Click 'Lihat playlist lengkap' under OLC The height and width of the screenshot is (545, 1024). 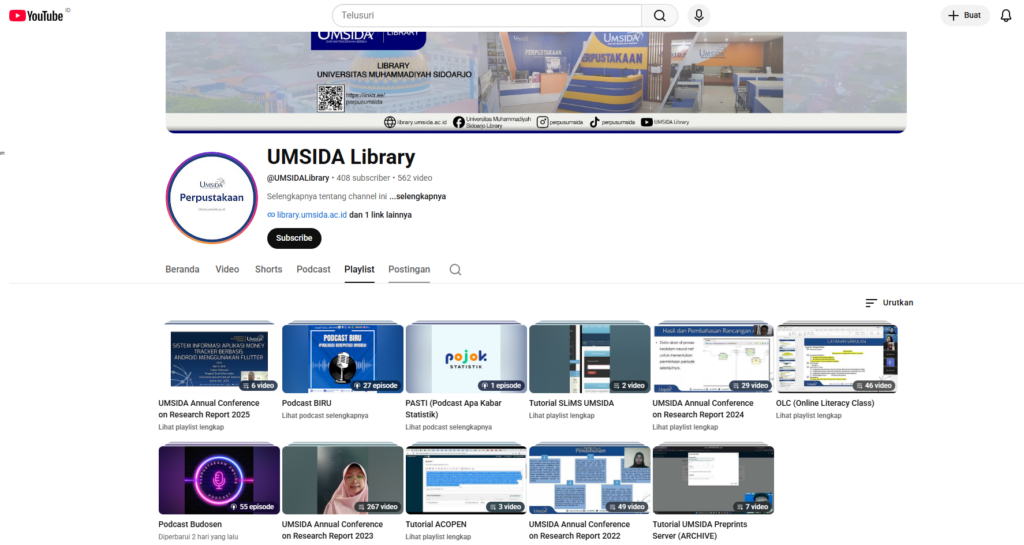808,416
